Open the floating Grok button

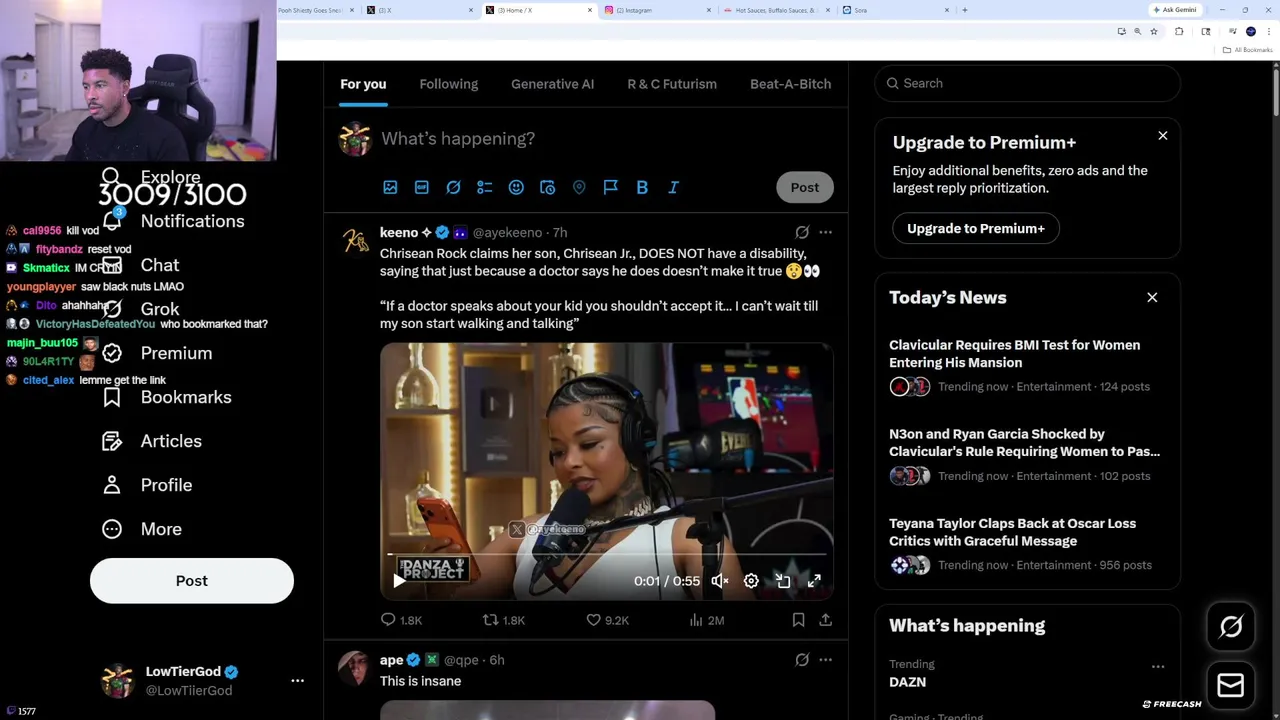click(x=1231, y=627)
